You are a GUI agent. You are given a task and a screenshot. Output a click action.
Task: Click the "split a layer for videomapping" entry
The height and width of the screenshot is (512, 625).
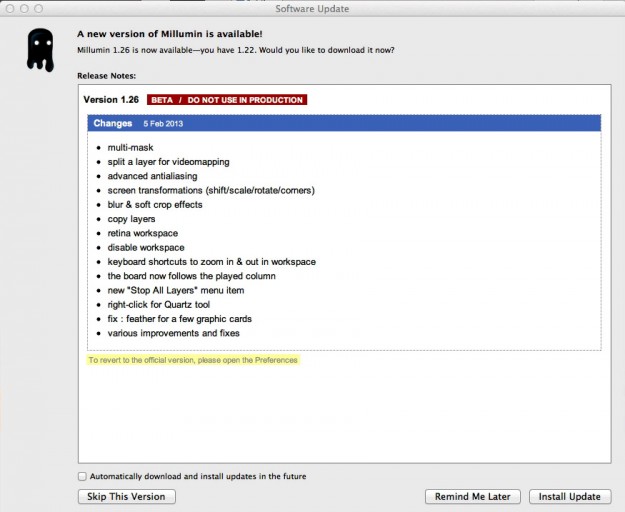(166, 162)
